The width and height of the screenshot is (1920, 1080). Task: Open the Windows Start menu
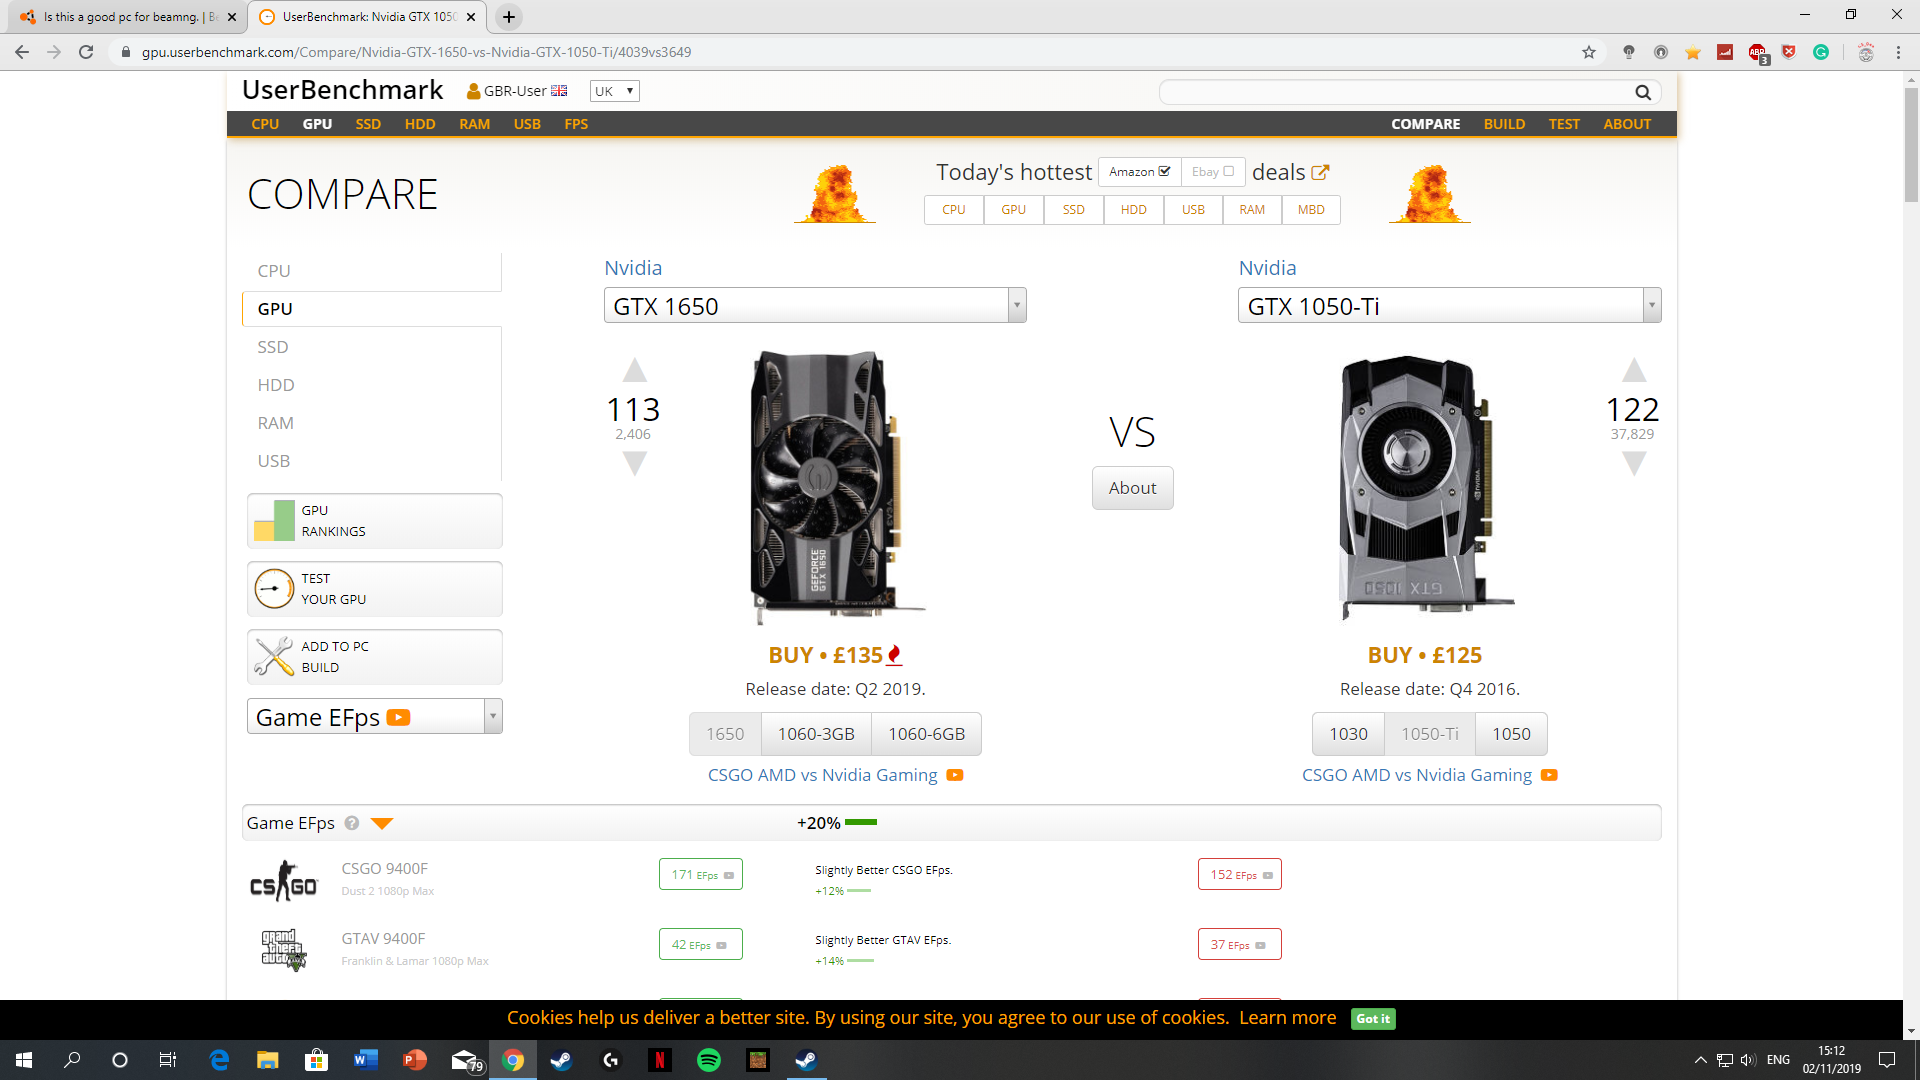point(24,1060)
